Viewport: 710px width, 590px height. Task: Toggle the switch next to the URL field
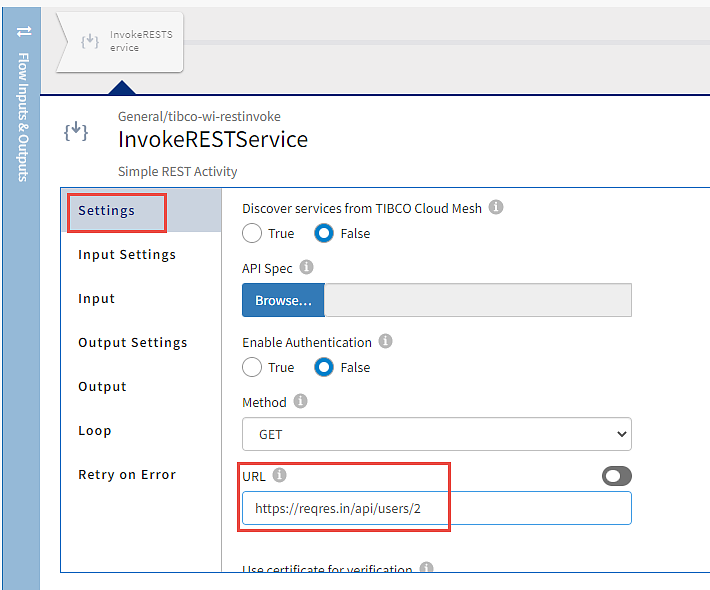617,476
